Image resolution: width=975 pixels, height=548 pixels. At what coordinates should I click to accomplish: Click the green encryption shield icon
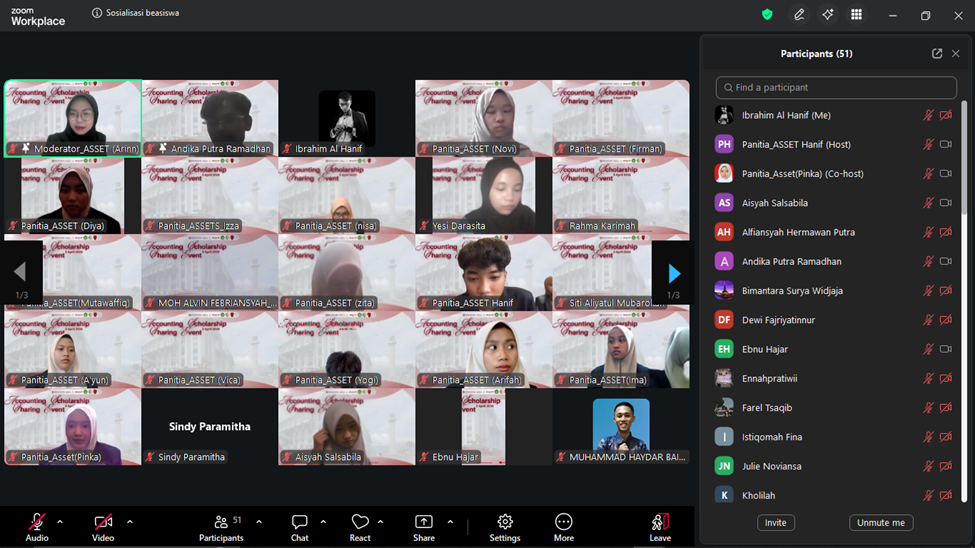click(767, 15)
